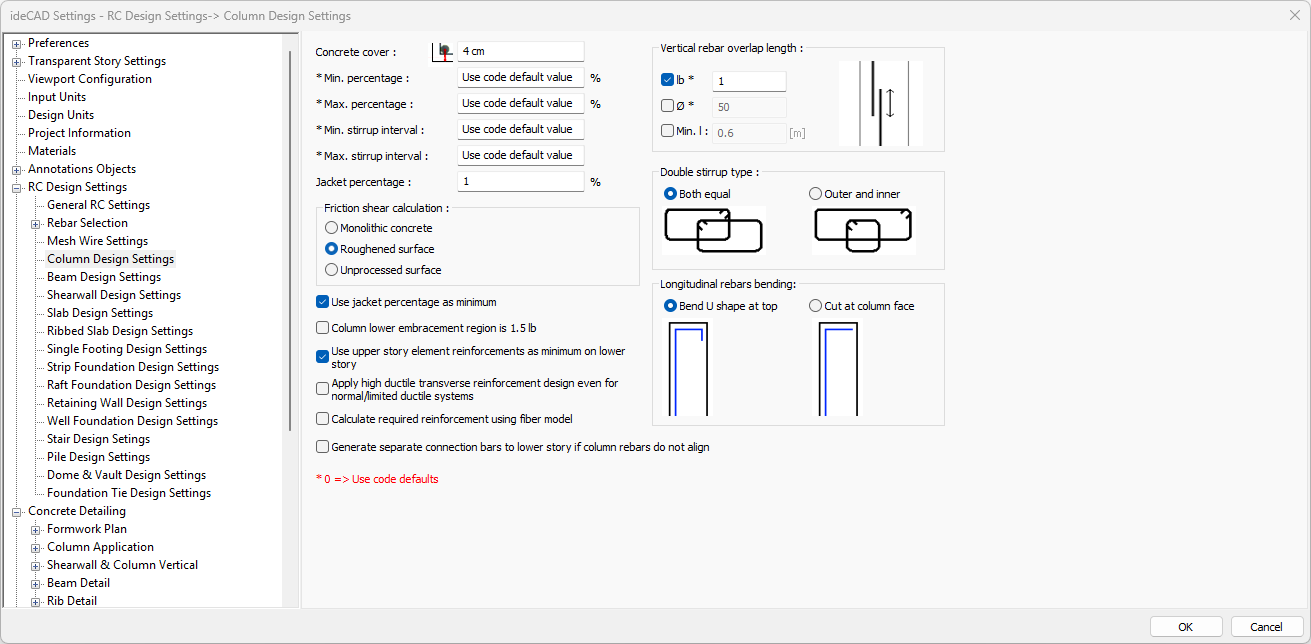Click the vertical rebar overlap illustration

pyautogui.click(x=881, y=103)
